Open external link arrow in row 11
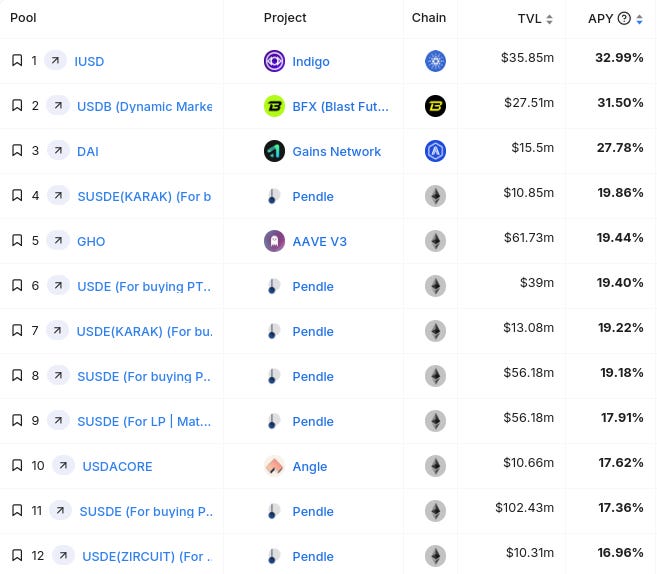Image resolution: width=657 pixels, height=574 pixels. tap(60, 510)
